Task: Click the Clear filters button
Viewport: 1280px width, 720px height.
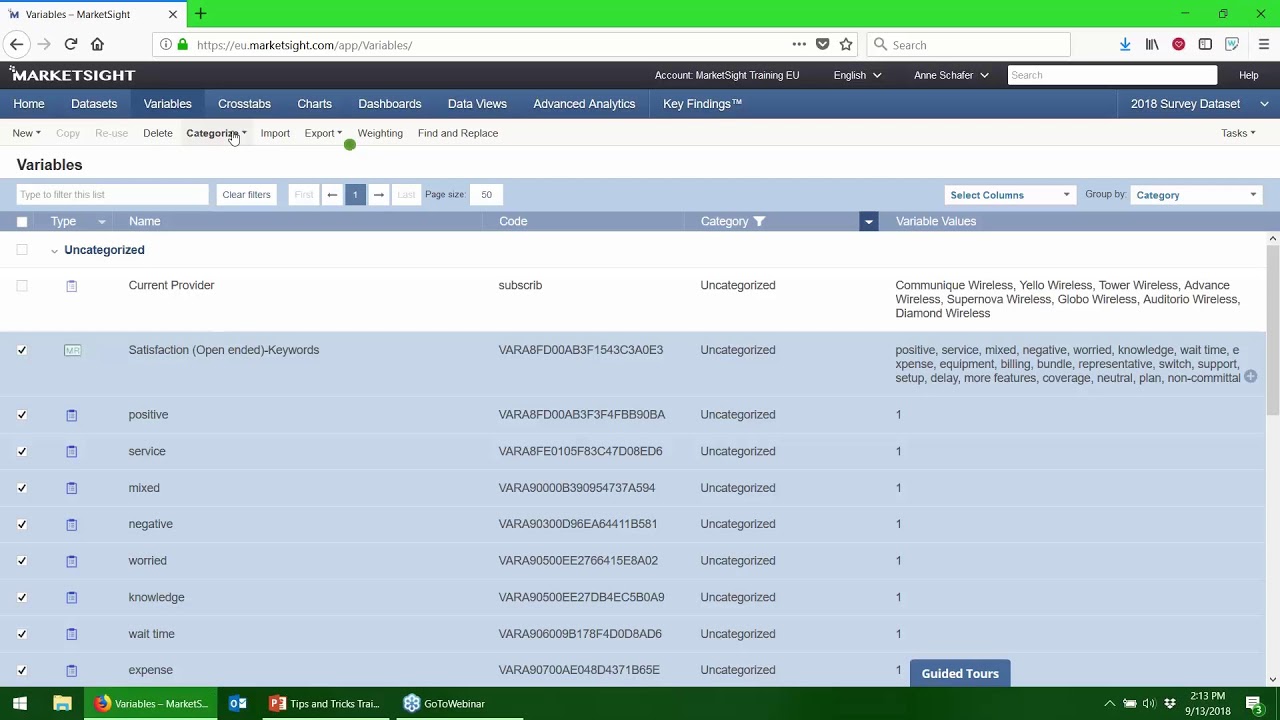Action: tap(246, 194)
